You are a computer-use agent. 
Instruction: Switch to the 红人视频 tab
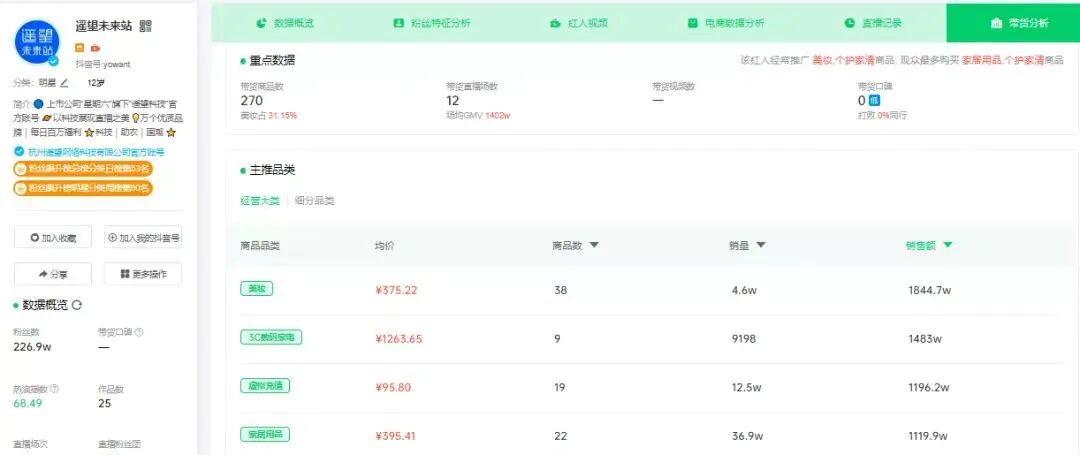coord(579,23)
